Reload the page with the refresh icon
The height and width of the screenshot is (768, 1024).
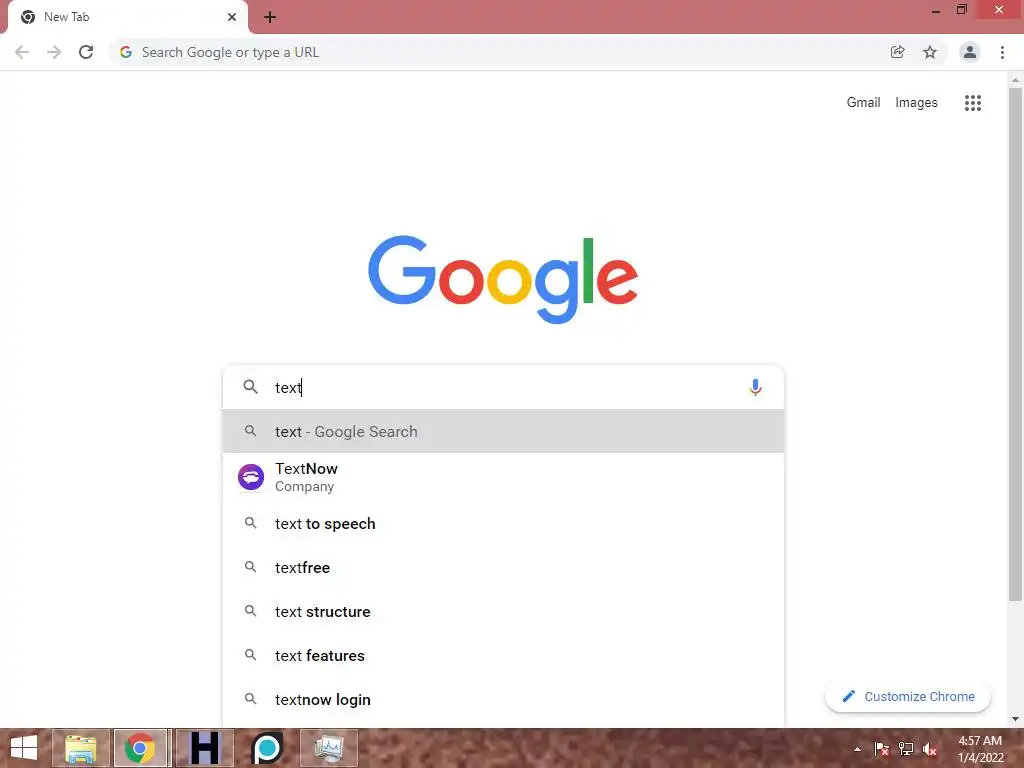point(86,52)
